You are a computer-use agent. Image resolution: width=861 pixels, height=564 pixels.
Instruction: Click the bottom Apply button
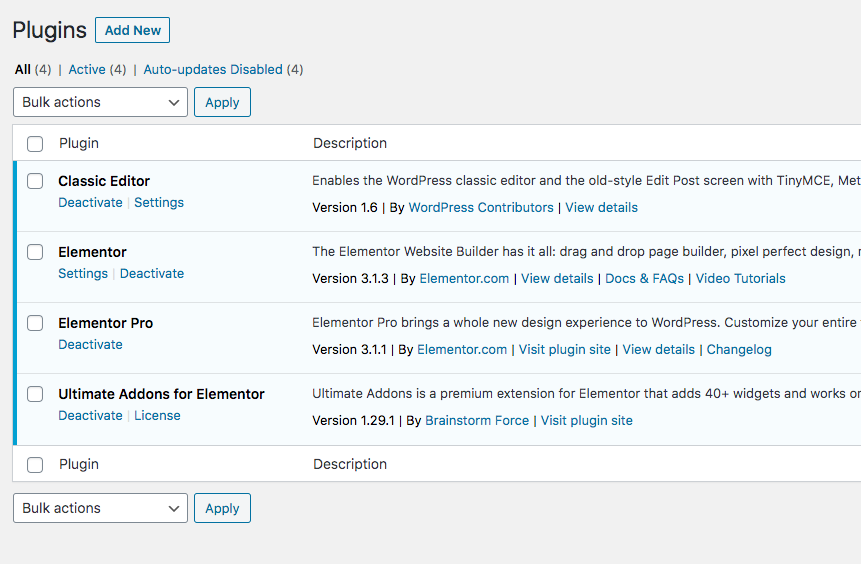[x=222, y=508]
